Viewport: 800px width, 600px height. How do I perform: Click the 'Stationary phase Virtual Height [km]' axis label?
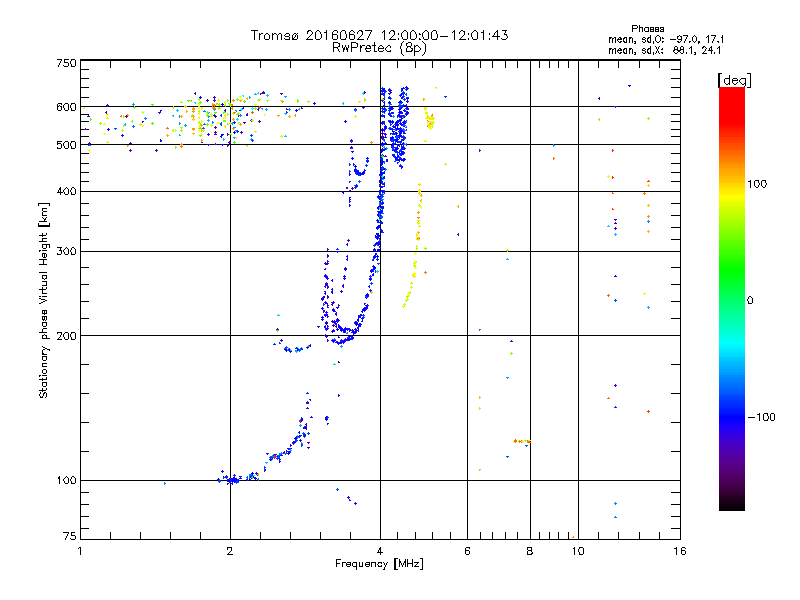point(44,300)
